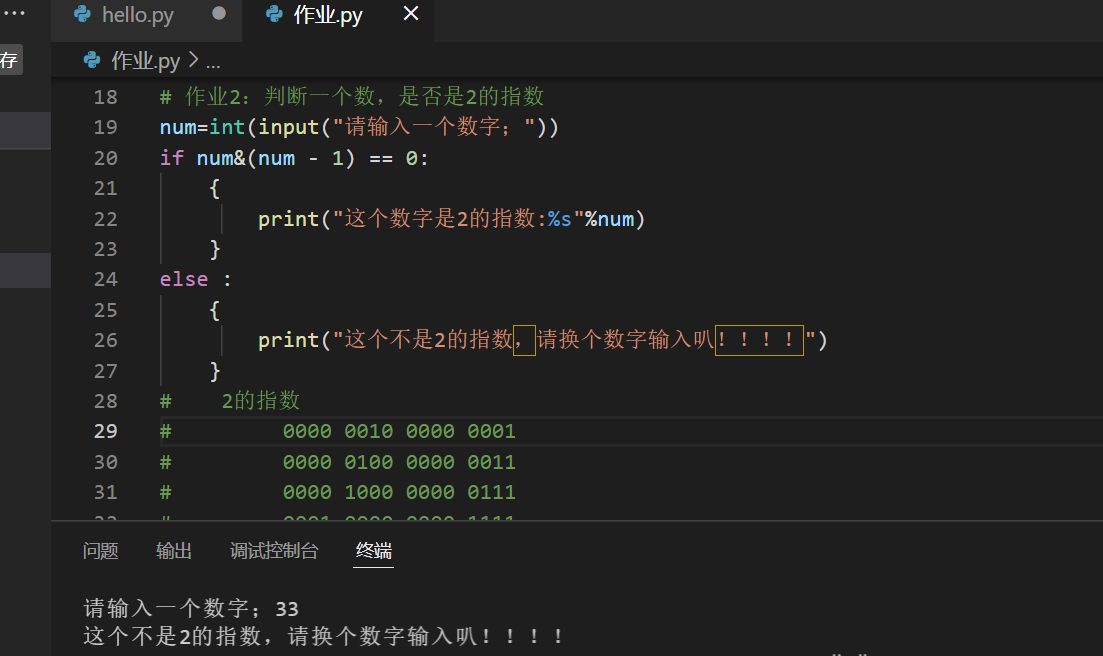This screenshot has width=1103, height=656.
Task: Click line number 24 in gutter
Action: point(106,280)
